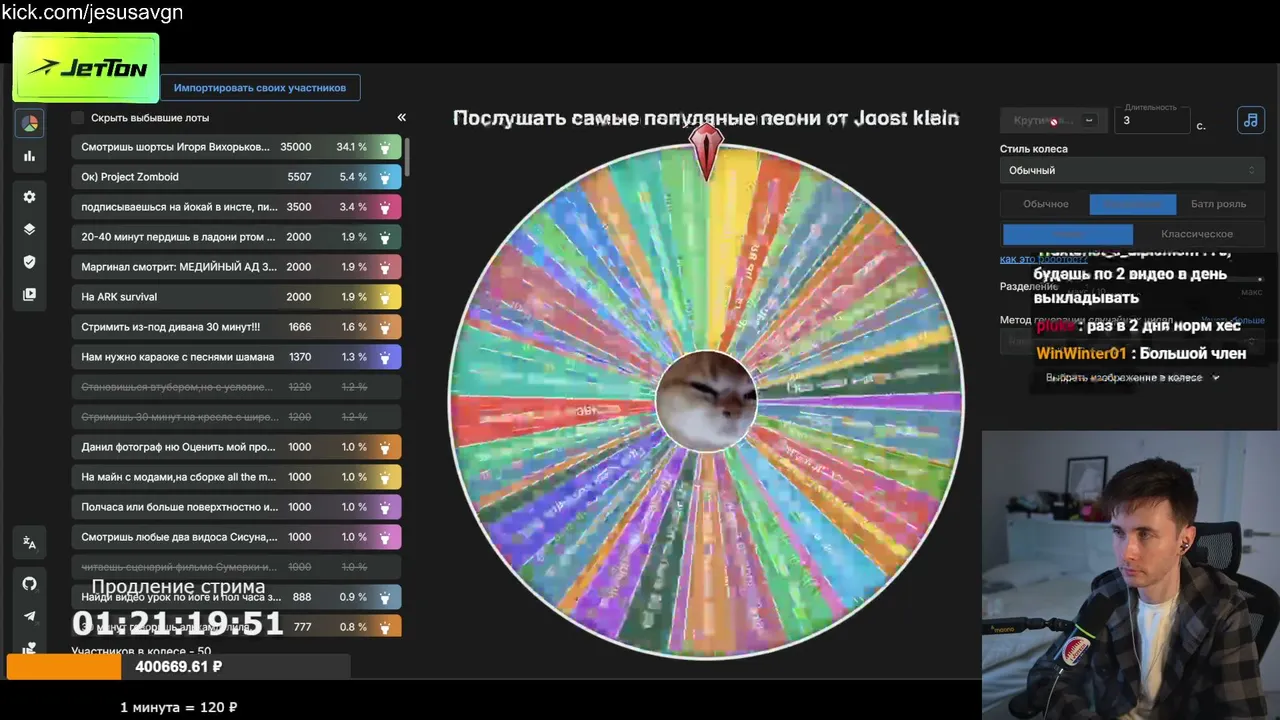Image resolution: width=1280 pixels, height=720 pixels.
Task: Click the 1370 amount value
Action: click(x=299, y=357)
